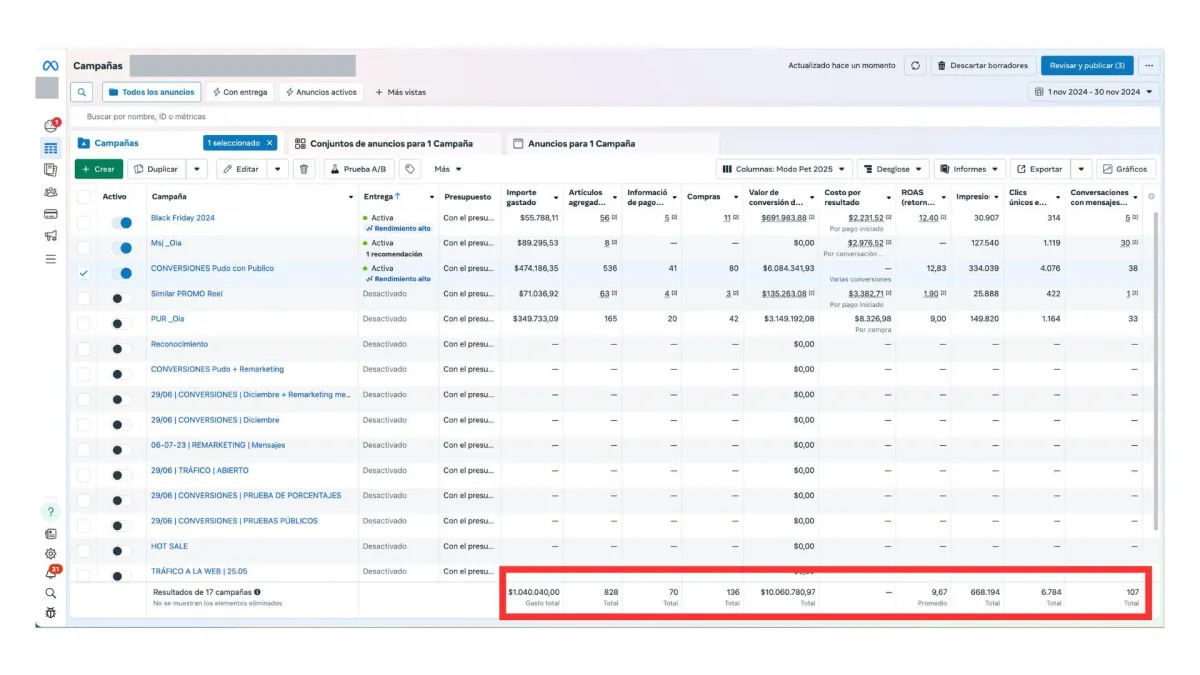Open the date range 1 nov - 30 nov dropdown
This screenshot has height=675, width=1200.
pos(1094,92)
